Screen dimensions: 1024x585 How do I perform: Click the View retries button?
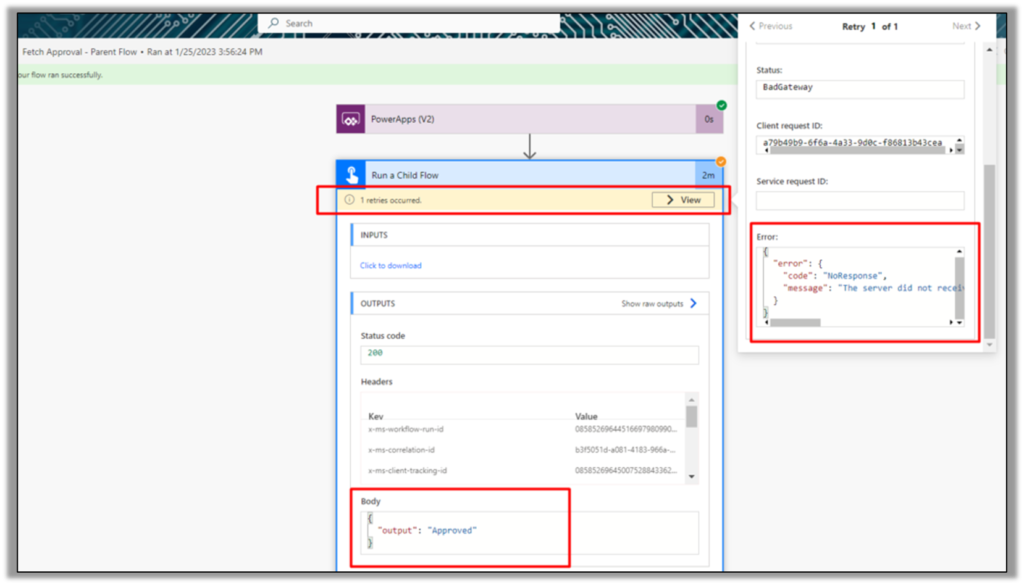click(683, 200)
